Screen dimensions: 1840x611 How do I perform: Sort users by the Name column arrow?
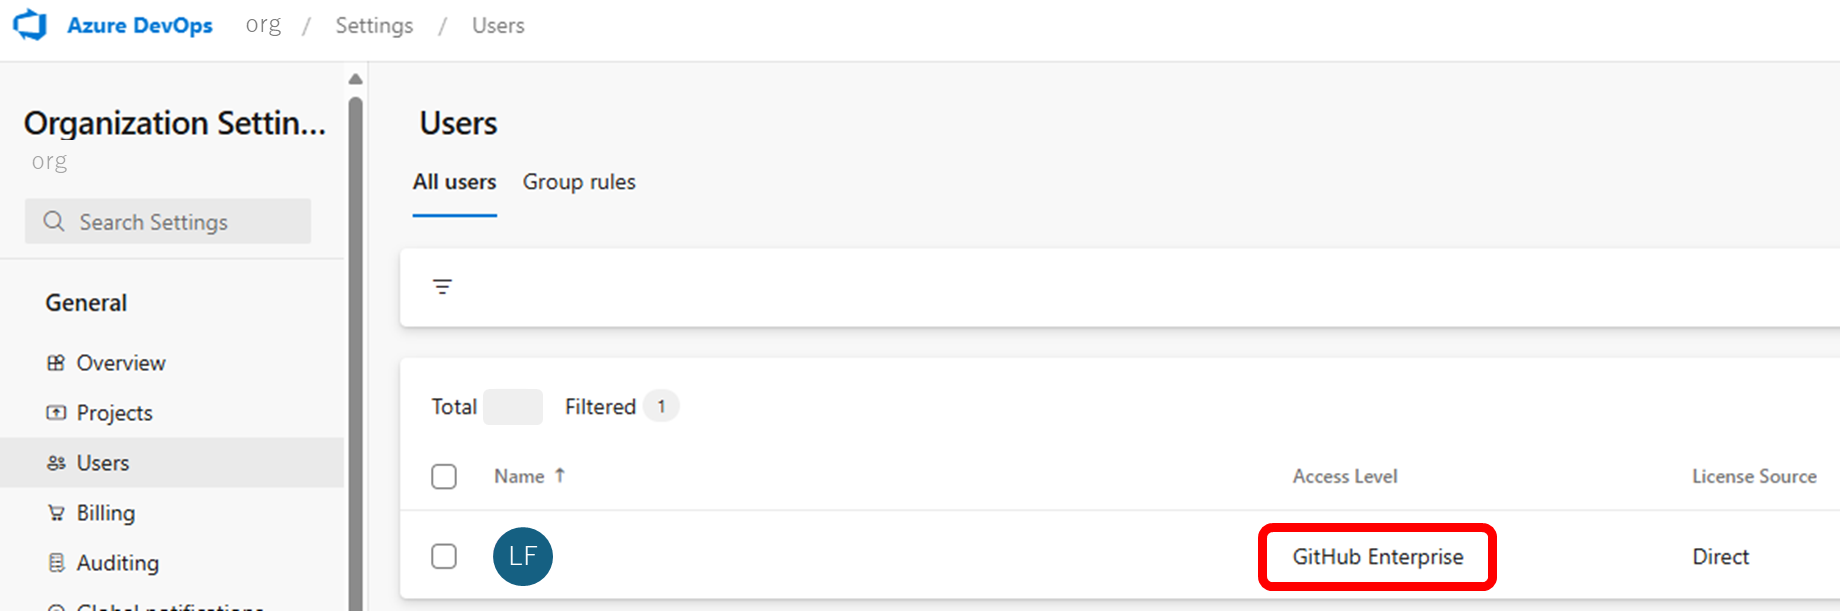tap(560, 476)
